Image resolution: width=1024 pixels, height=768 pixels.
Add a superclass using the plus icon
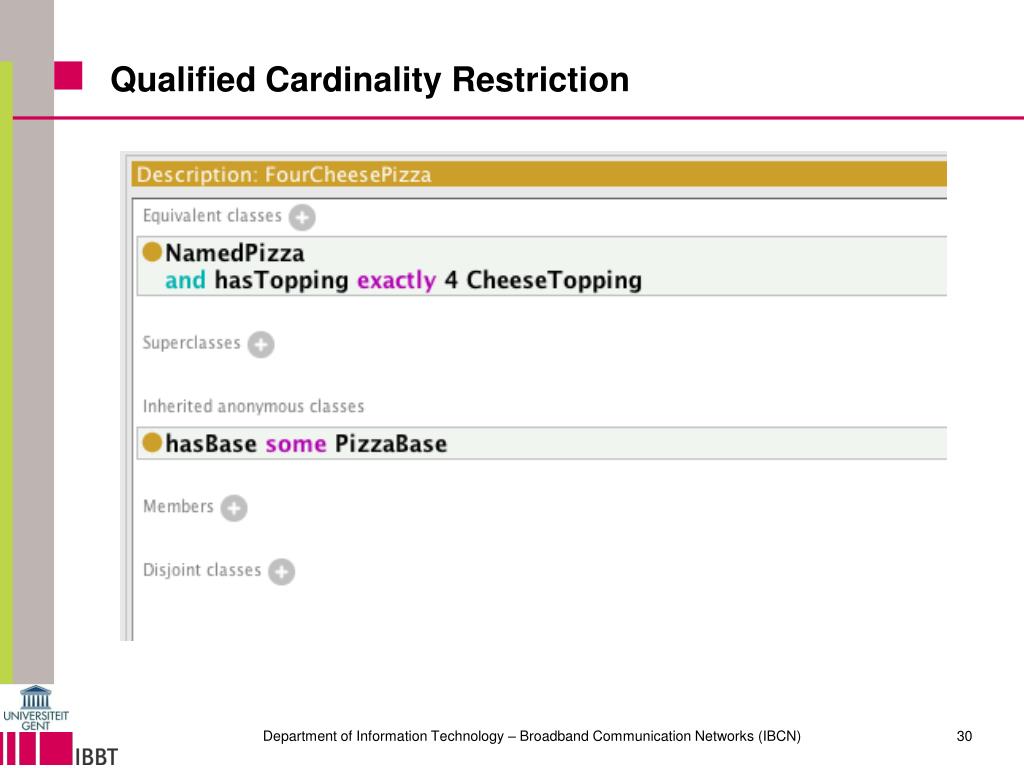coord(261,344)
